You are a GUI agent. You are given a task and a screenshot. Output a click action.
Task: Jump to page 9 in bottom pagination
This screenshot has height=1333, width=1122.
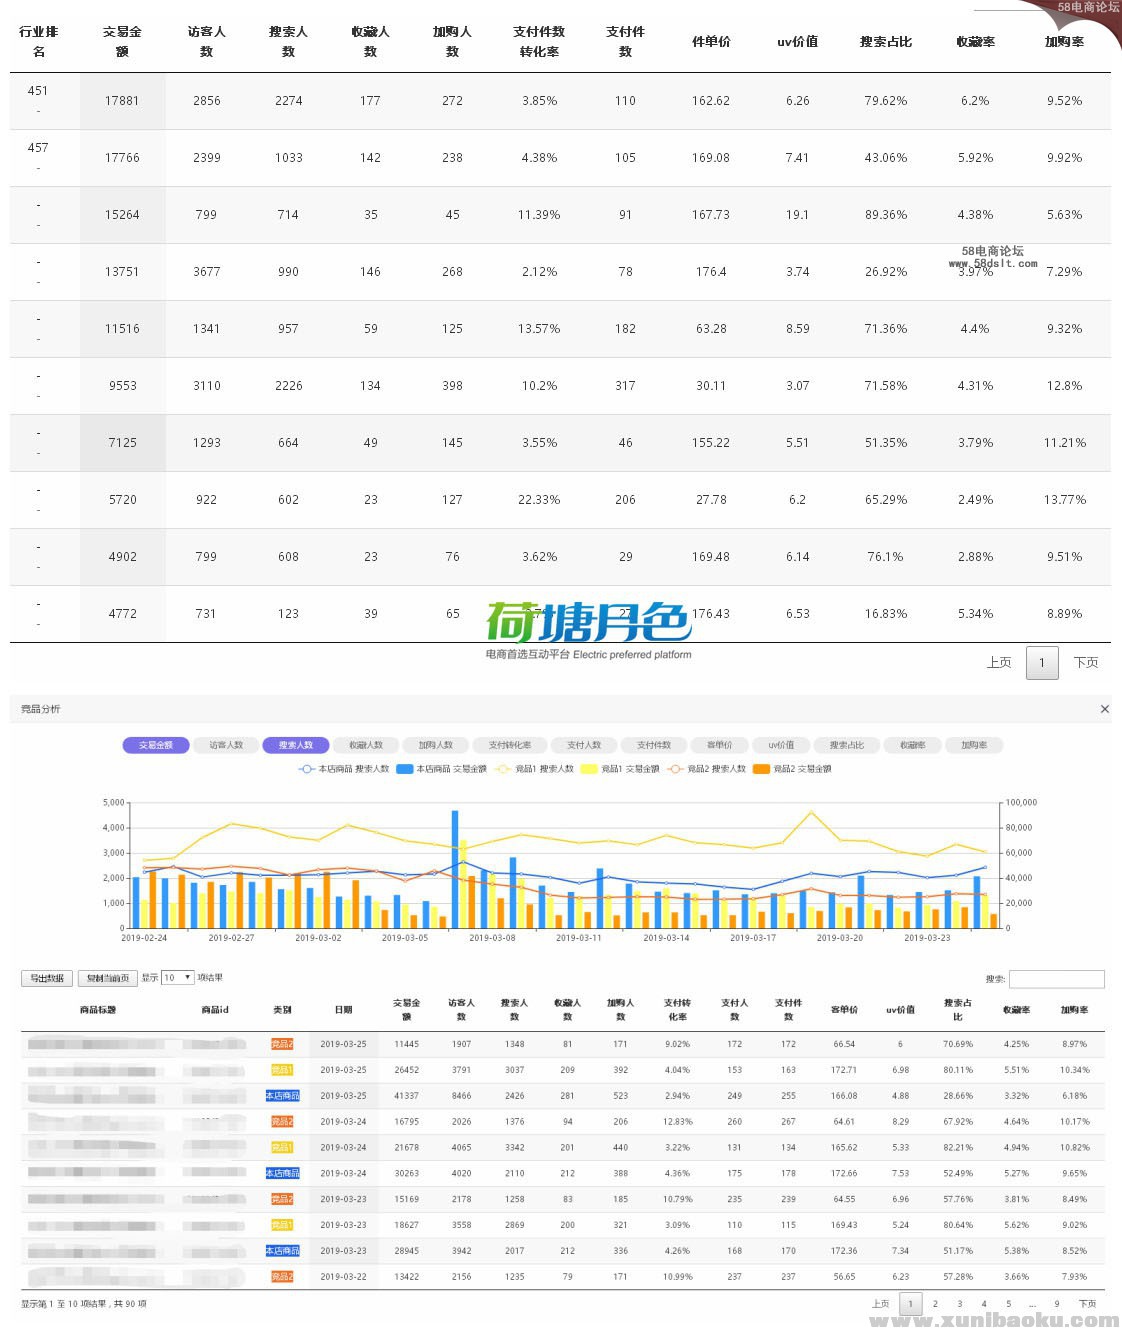pyautogui.click(x=1056, y=1304)
